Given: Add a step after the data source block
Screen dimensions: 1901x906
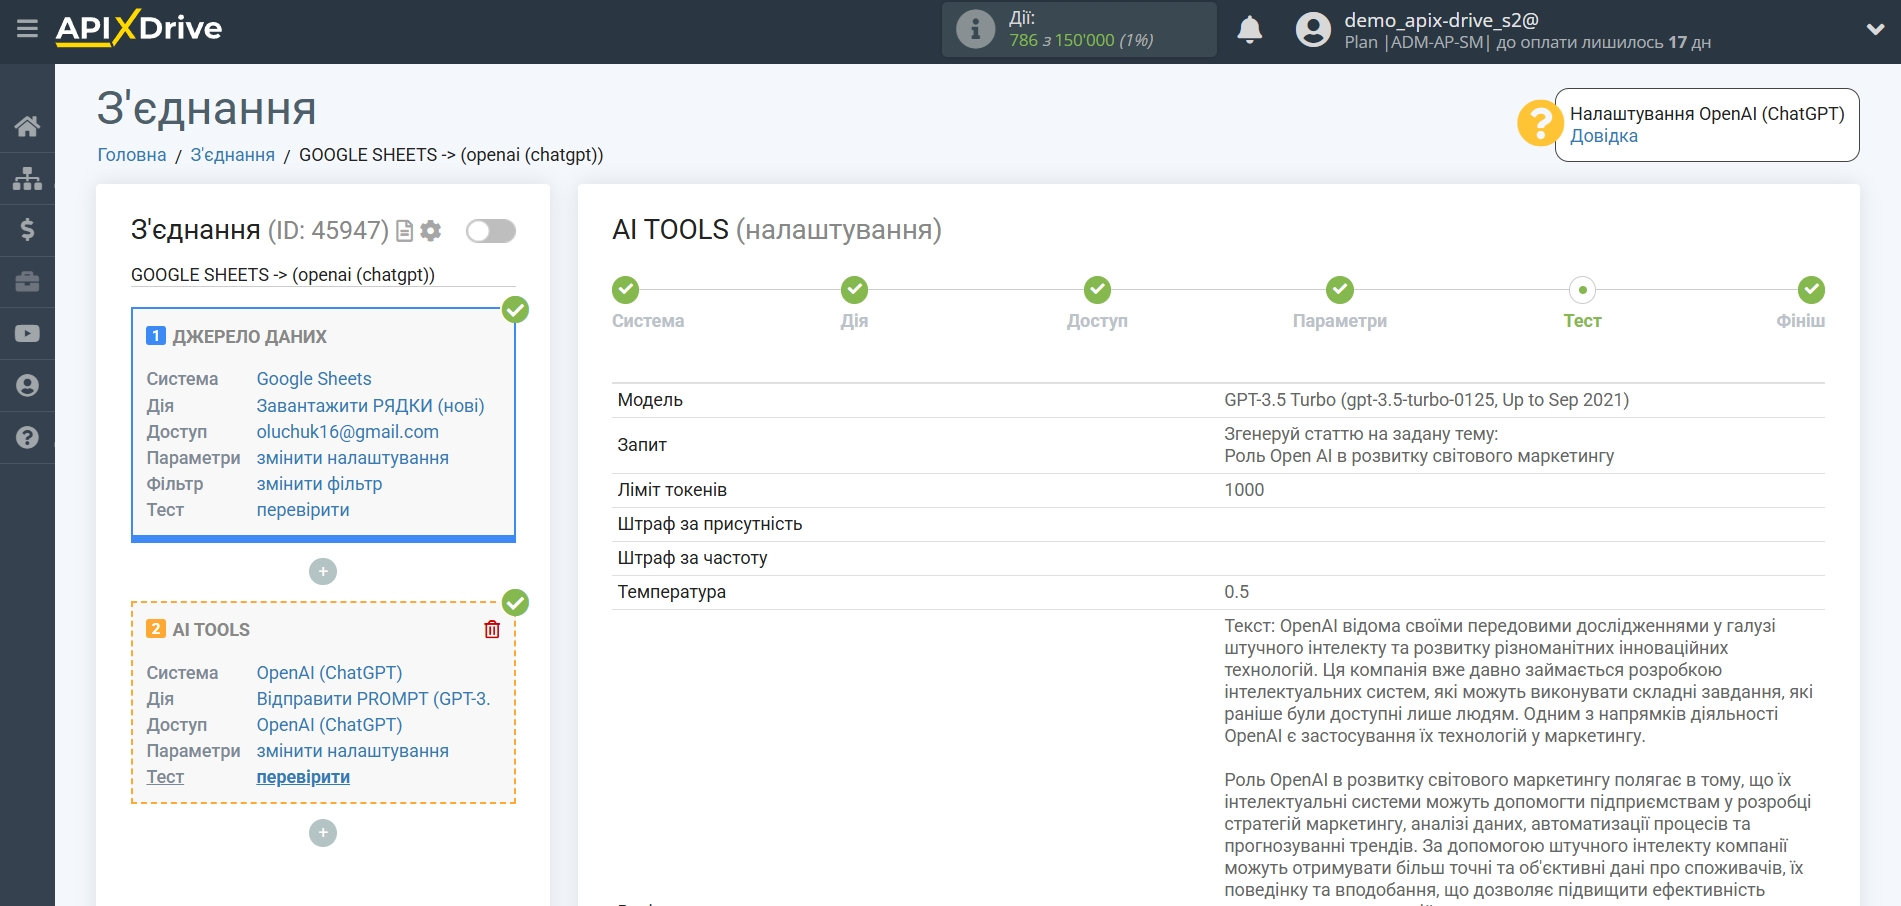Looking at the screenshot, I should pyautogui.click(x=323, y=572).
